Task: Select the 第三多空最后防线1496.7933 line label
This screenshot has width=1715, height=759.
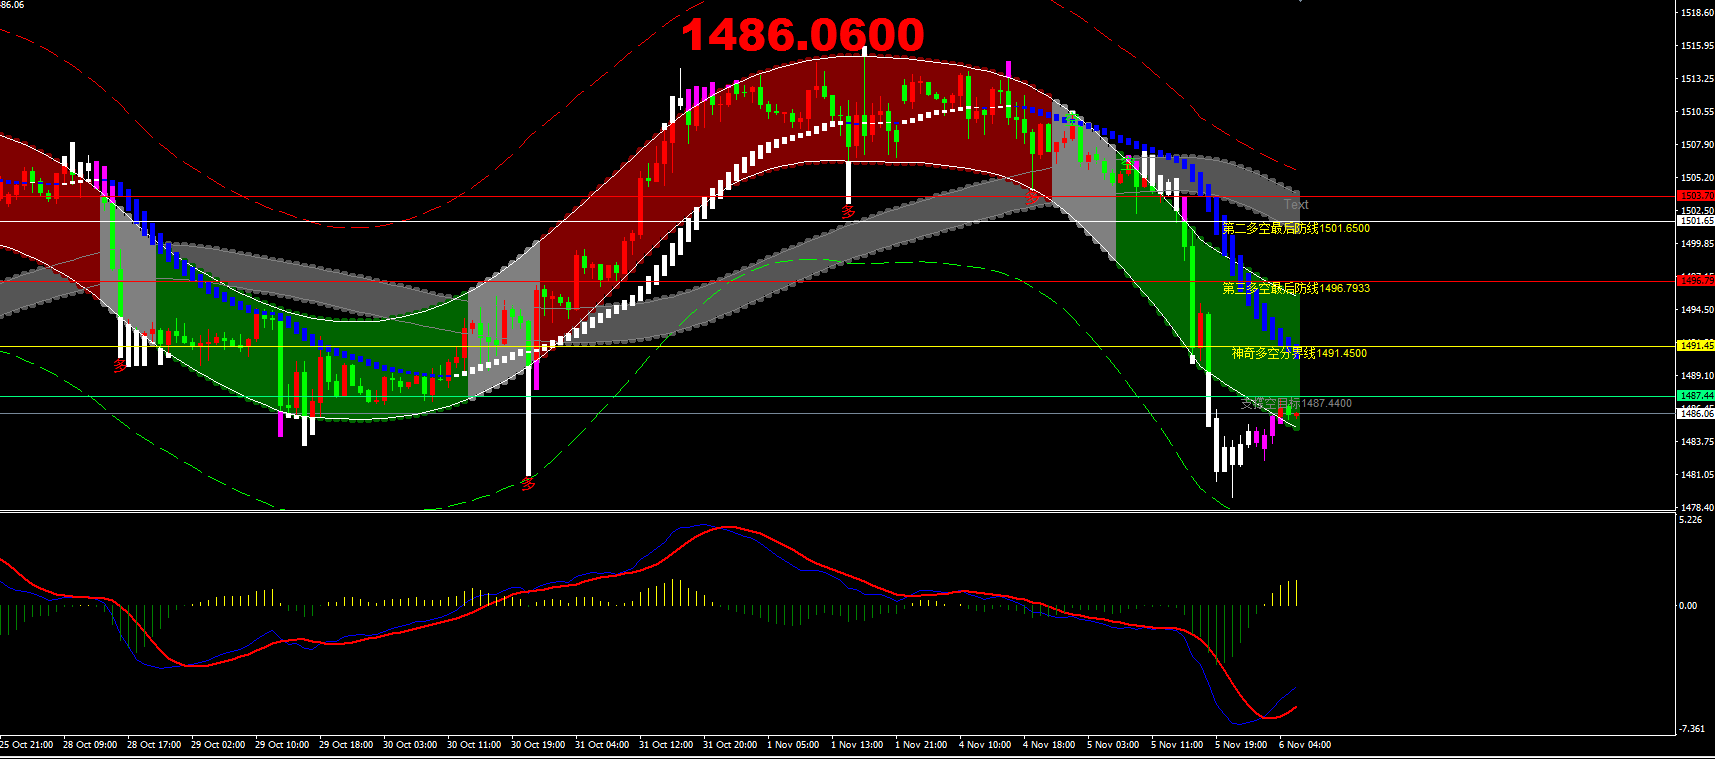Action: tap(1296, 288)
